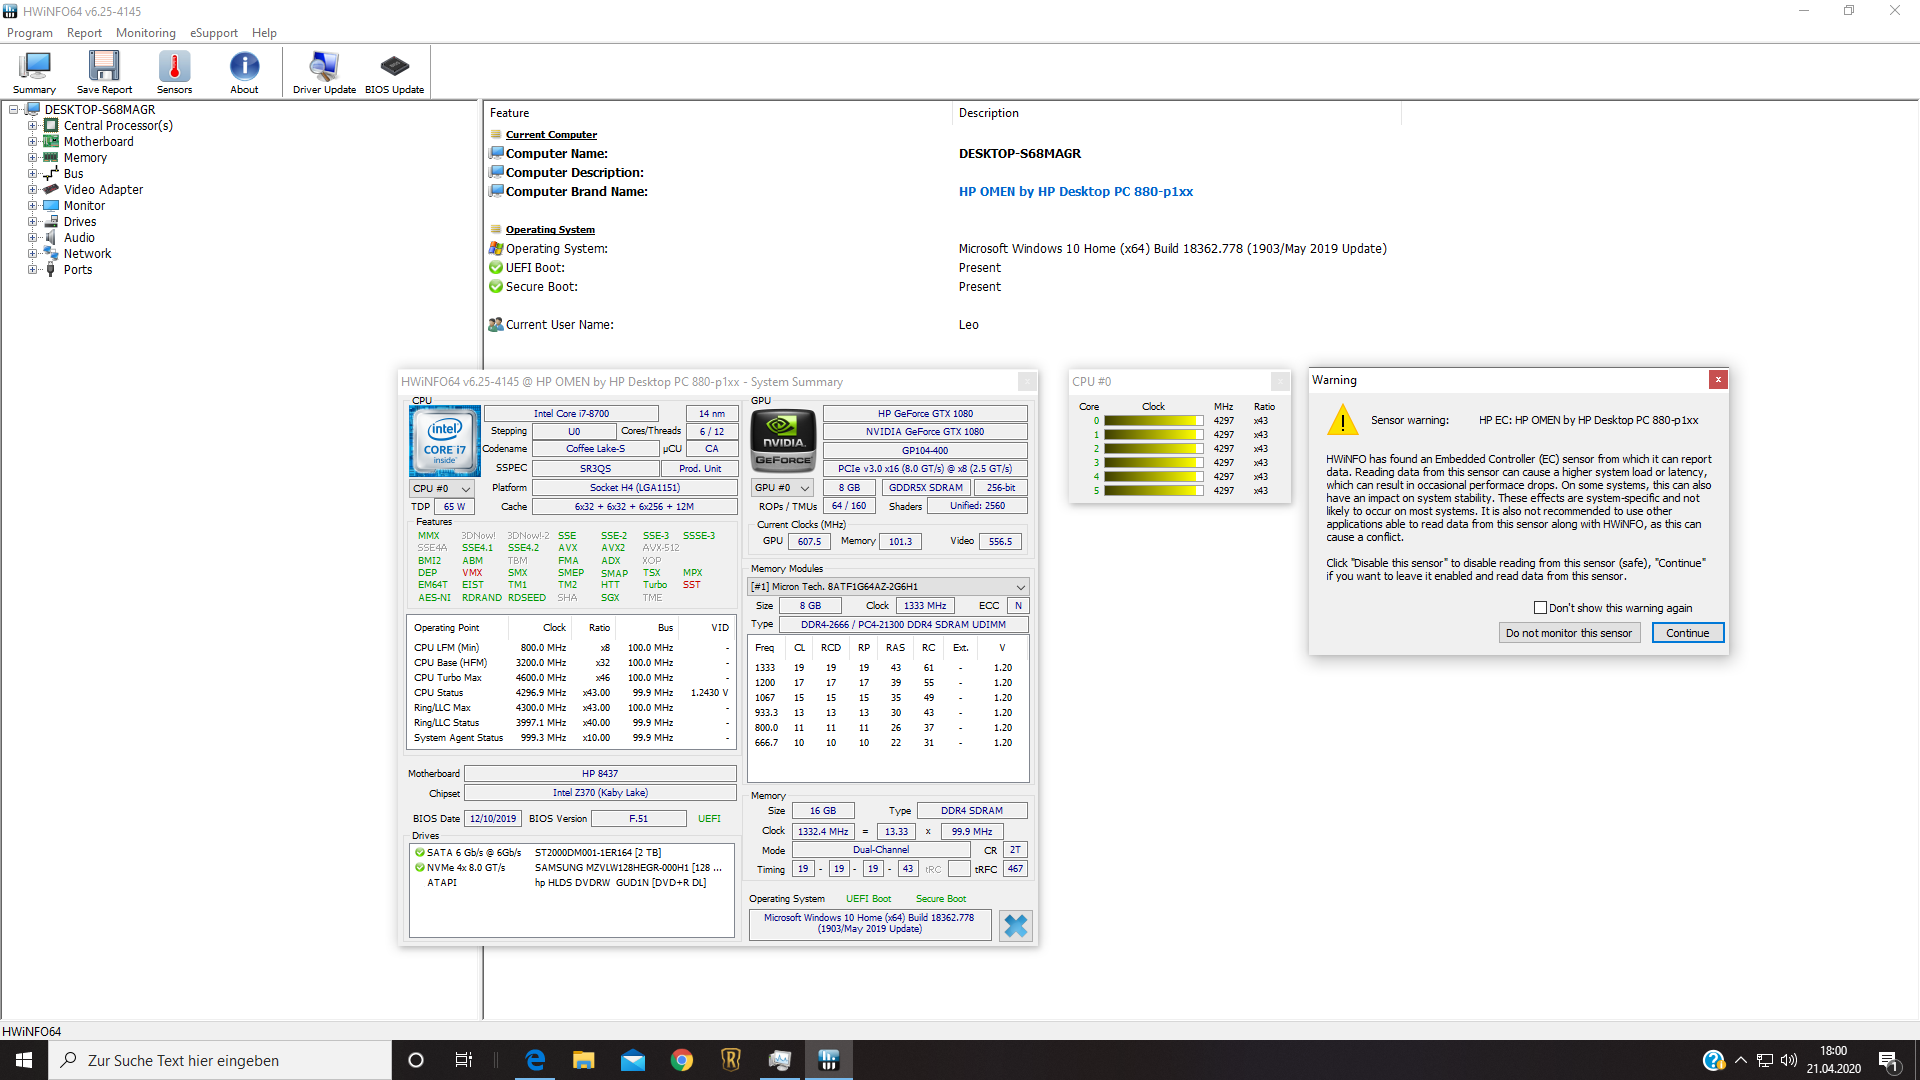
Task: Open the Report menu
Action: pyautogui.click(x=84, y=33)
